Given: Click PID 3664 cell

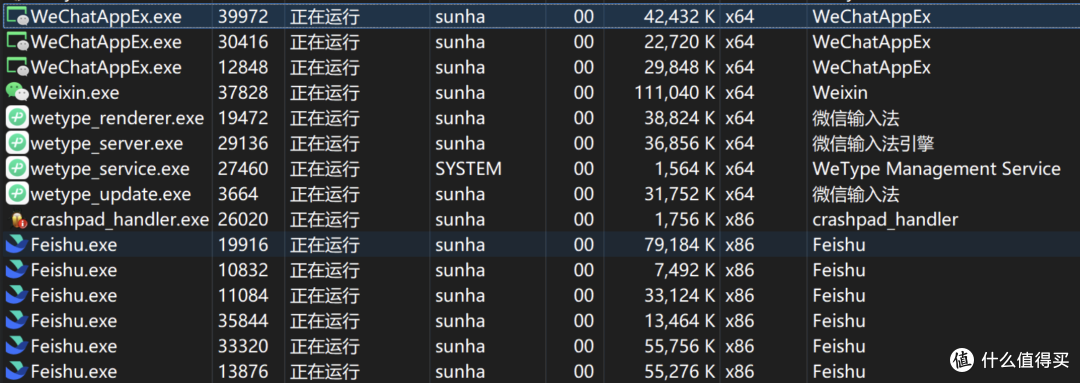Looking at the screenshot, I should (238, 194).
